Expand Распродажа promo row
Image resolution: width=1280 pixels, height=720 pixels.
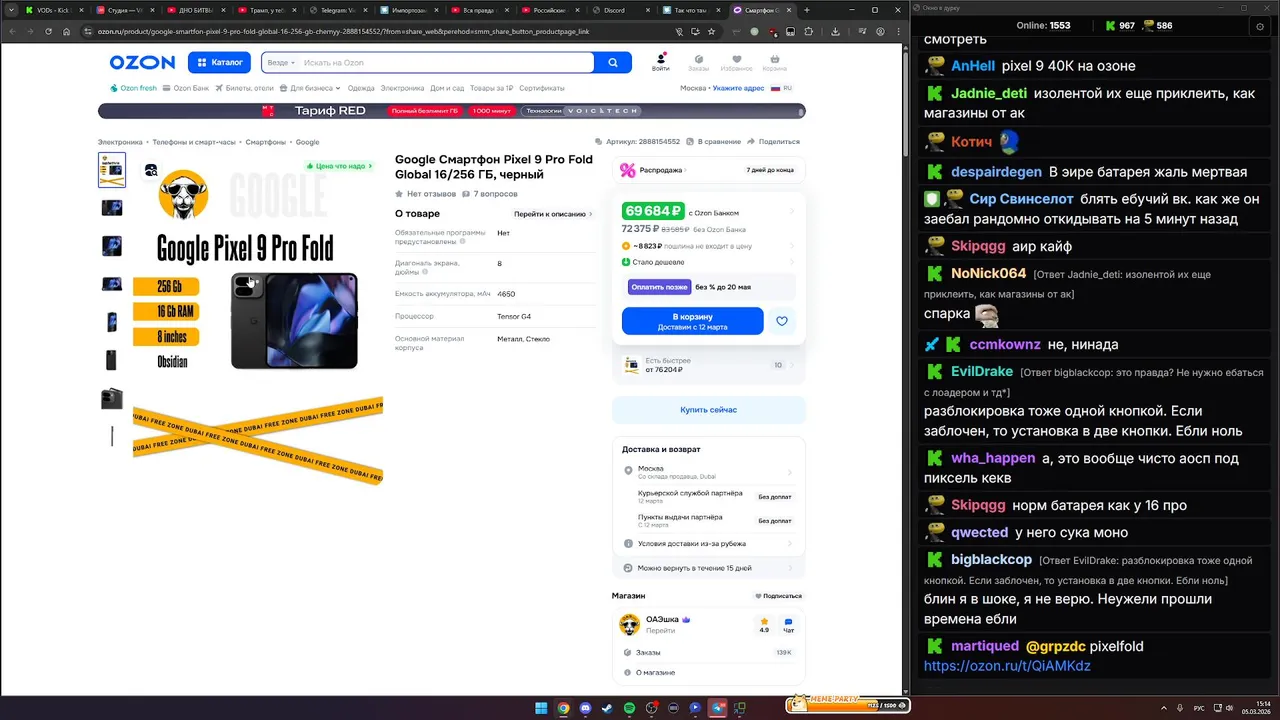[x=709, y=170]
